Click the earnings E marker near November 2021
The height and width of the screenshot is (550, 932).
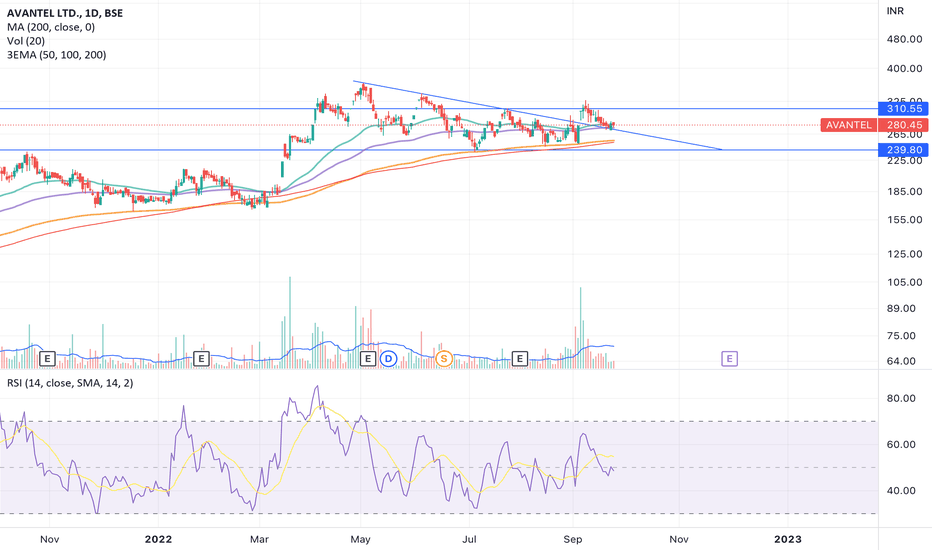pyautogui.click(x=47, y=359)
